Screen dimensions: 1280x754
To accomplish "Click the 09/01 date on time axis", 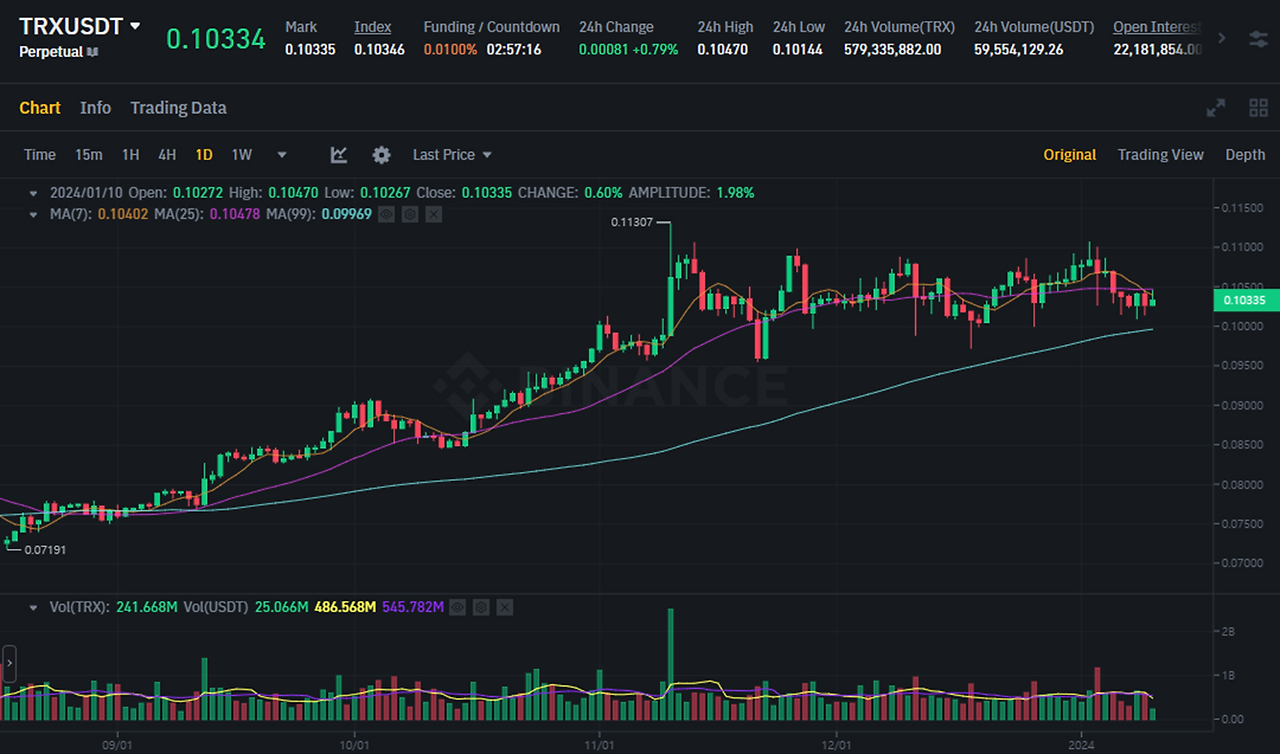I will (x=118, y=745).
